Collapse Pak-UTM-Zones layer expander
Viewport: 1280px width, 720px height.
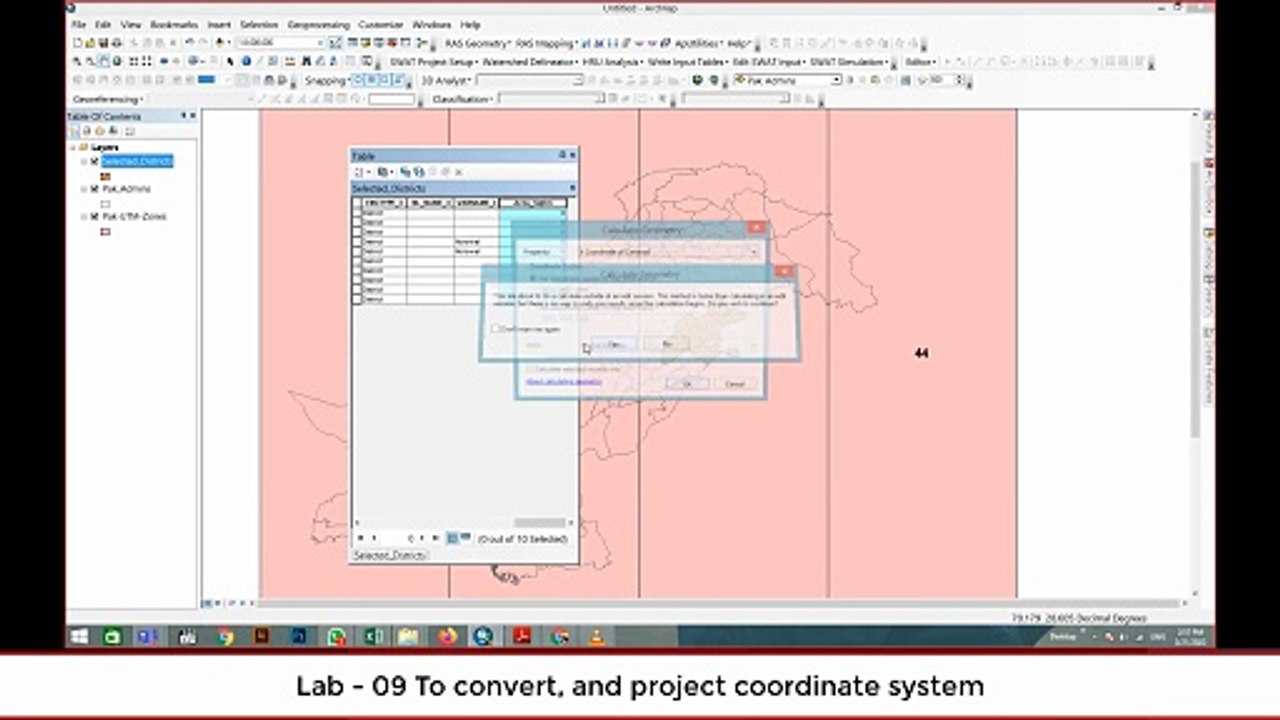pyautogui.click(x=84, y=217)
